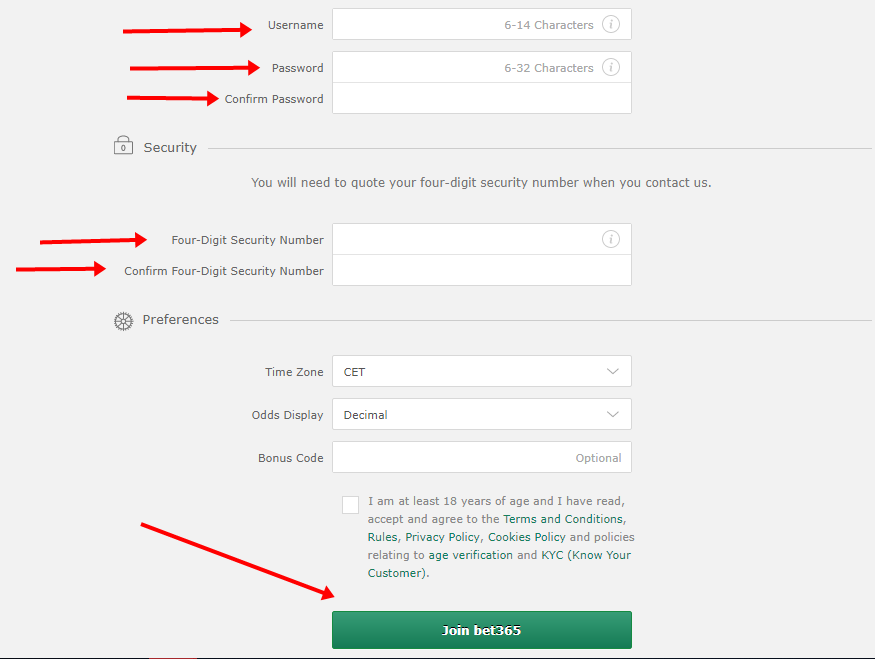Click the Security section heading text
This screenshot has width=875, height=659.
pyautogui.click(x=170, y=147)
